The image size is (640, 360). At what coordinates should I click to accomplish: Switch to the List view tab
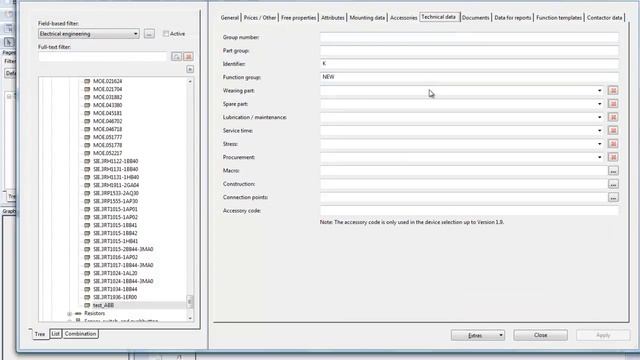(56, 334)
